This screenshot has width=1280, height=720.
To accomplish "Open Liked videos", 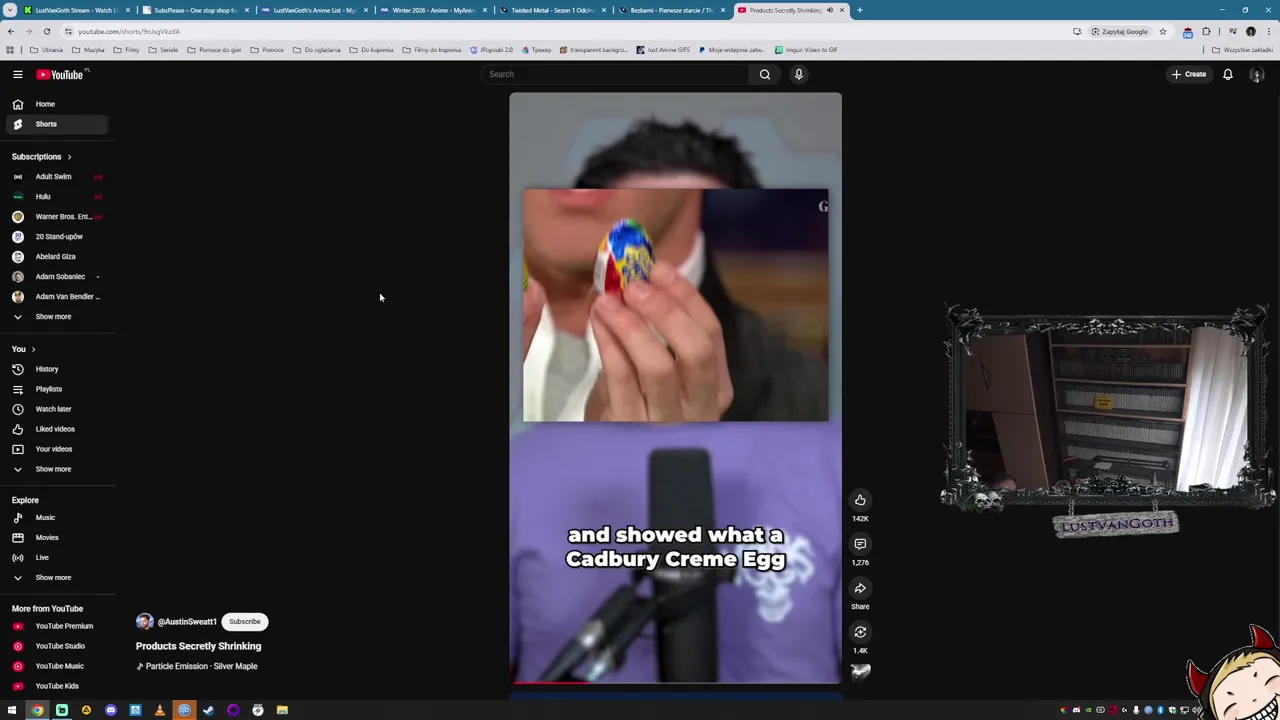I will click(x=56, y=429).
